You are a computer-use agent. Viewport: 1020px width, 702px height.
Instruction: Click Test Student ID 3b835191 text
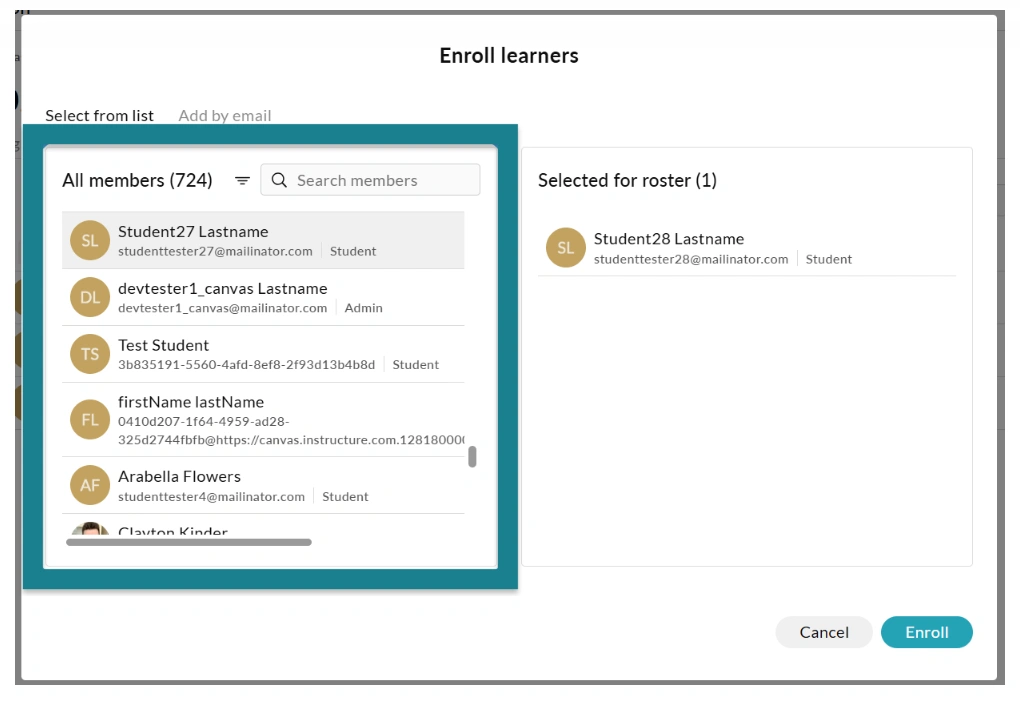click(x=247, y=364)
